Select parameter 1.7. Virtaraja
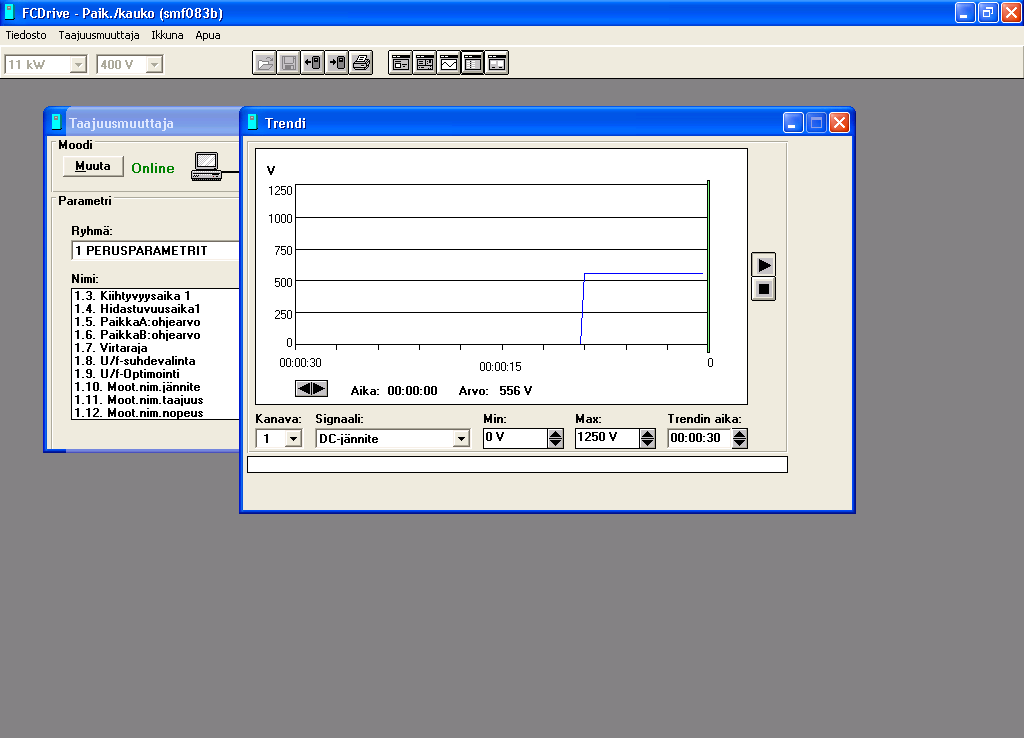Viewport: 1024px width, 738px height. click(x=155, y=348)
